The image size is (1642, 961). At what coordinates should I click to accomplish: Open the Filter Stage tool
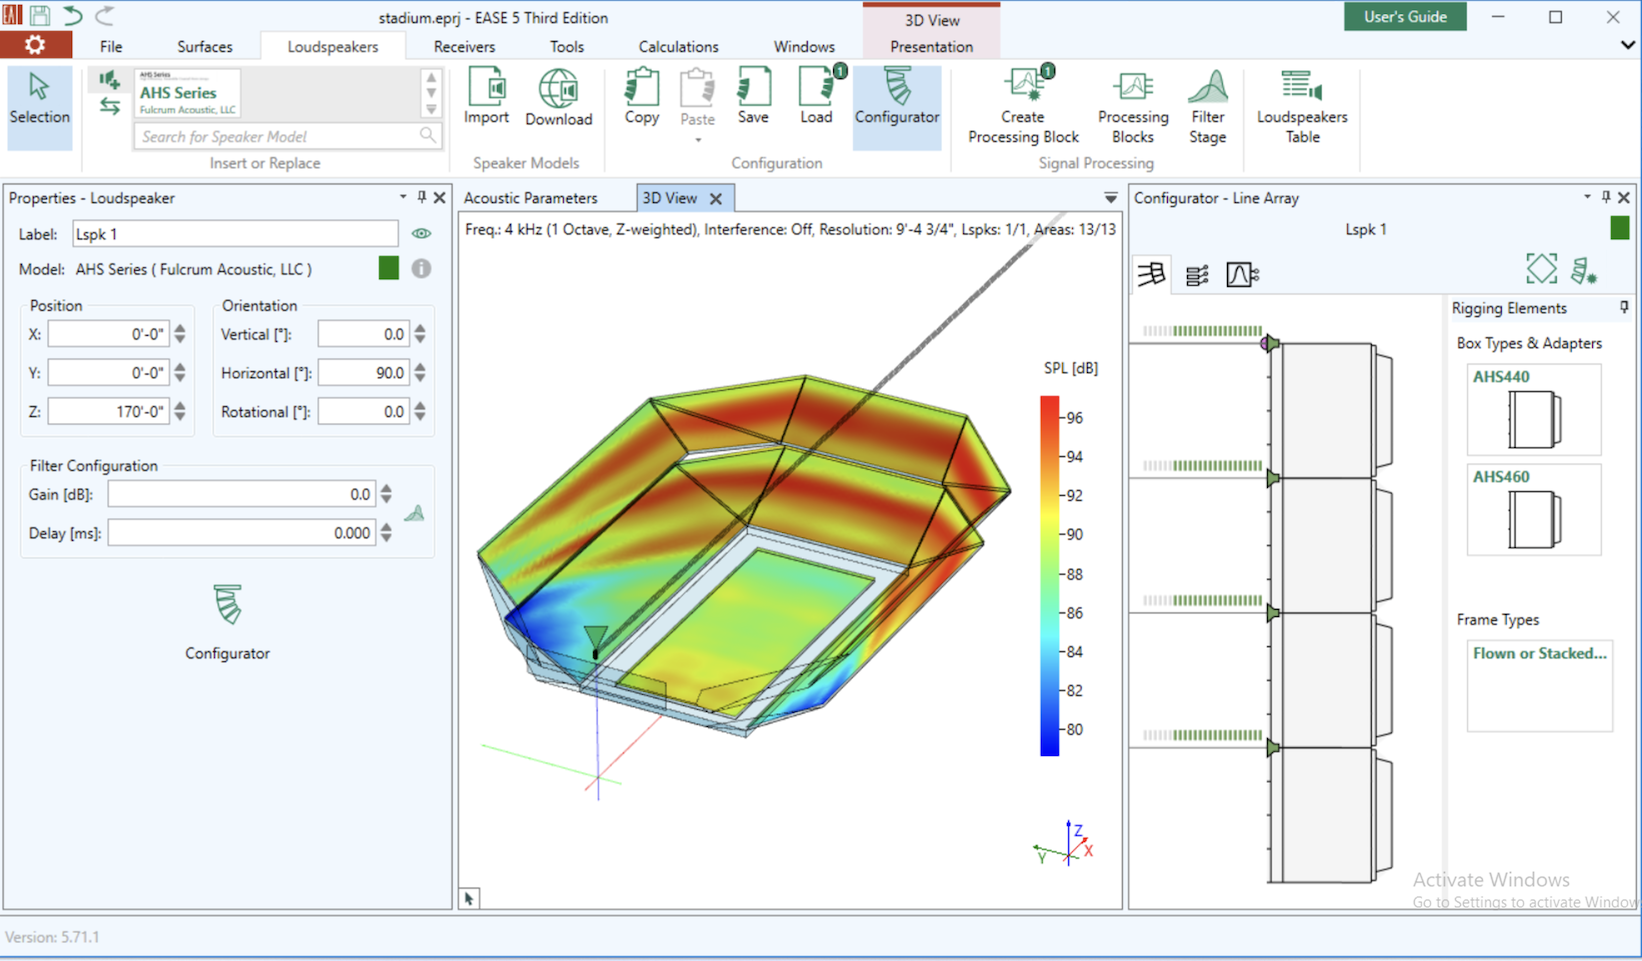click(x=1207, y=107)
